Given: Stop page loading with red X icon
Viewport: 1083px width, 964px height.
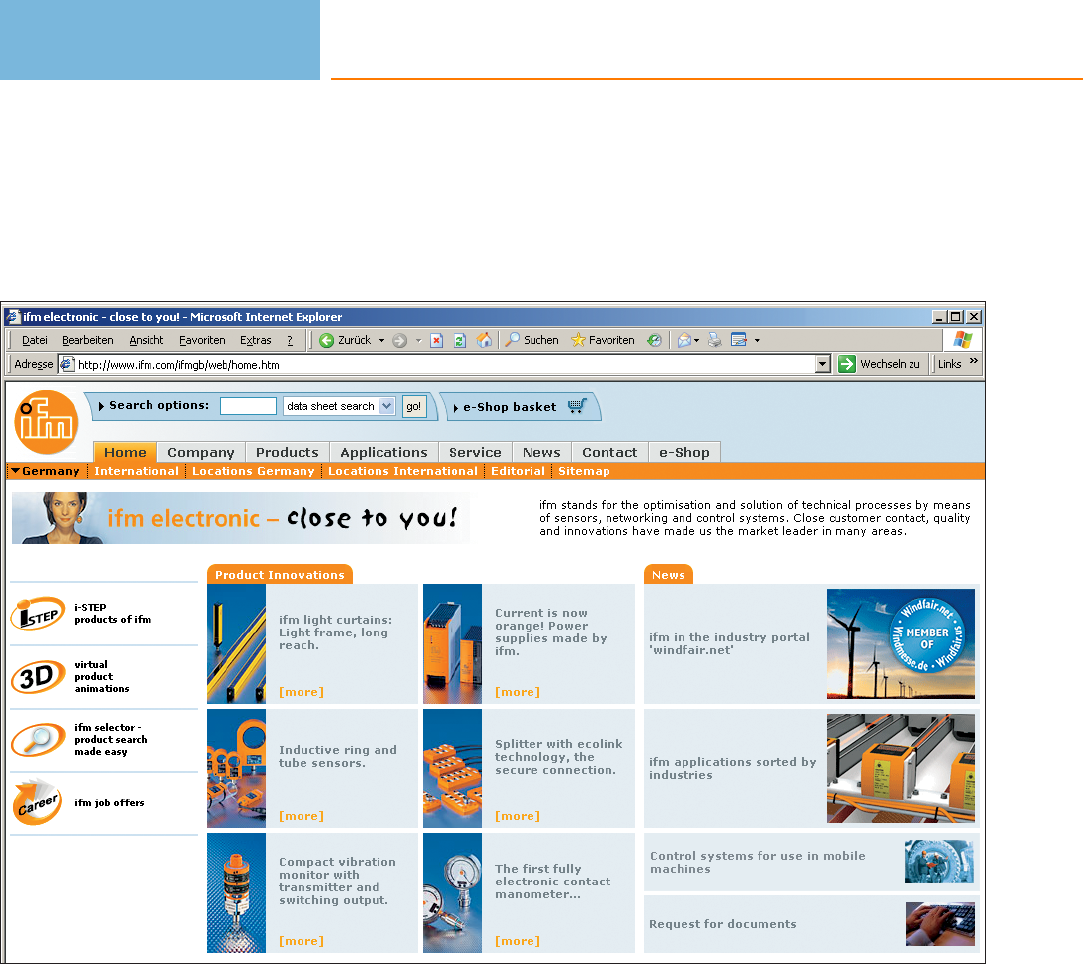Looking at the screenshot, I should pyautogui.click(x=437, y=340).
